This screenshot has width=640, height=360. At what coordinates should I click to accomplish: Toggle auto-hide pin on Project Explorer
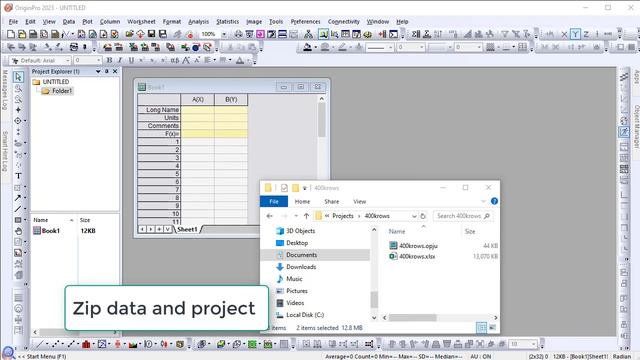pyautogui.click(x=107, y=71)
